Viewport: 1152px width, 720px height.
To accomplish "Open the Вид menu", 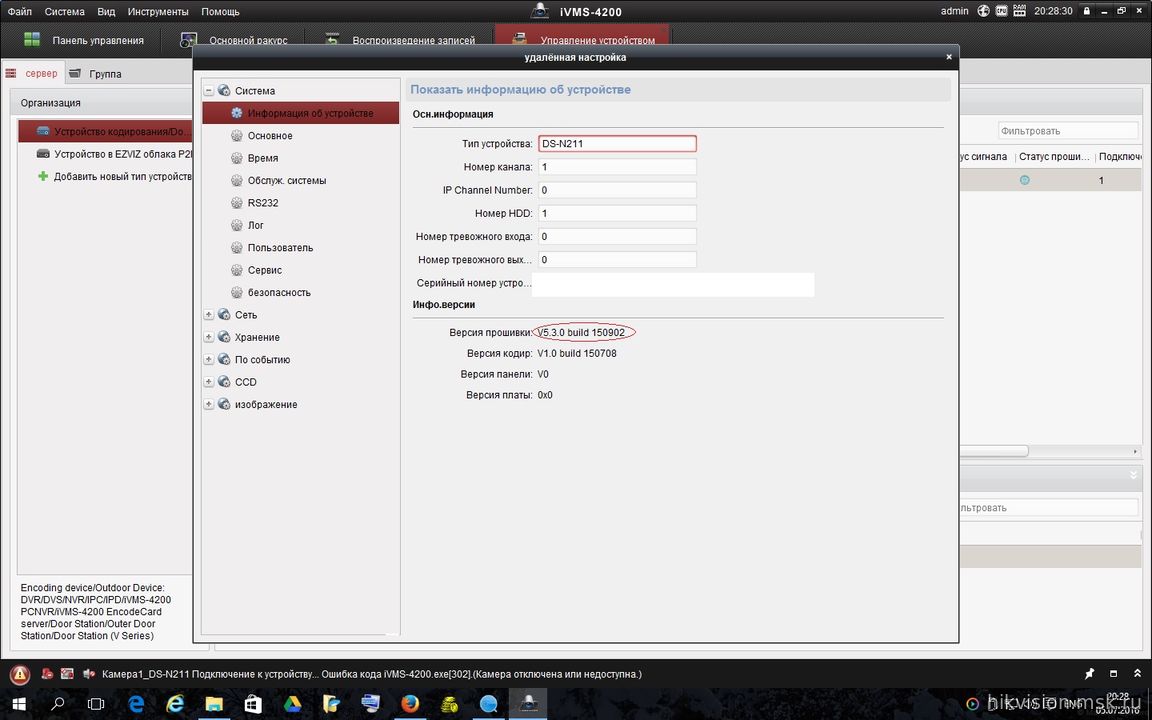I will 107,11.
